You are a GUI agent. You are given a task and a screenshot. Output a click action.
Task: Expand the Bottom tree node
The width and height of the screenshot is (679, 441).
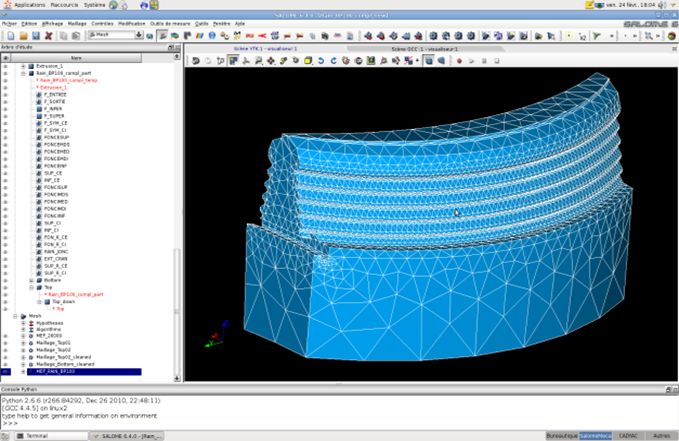pos(32,280)
